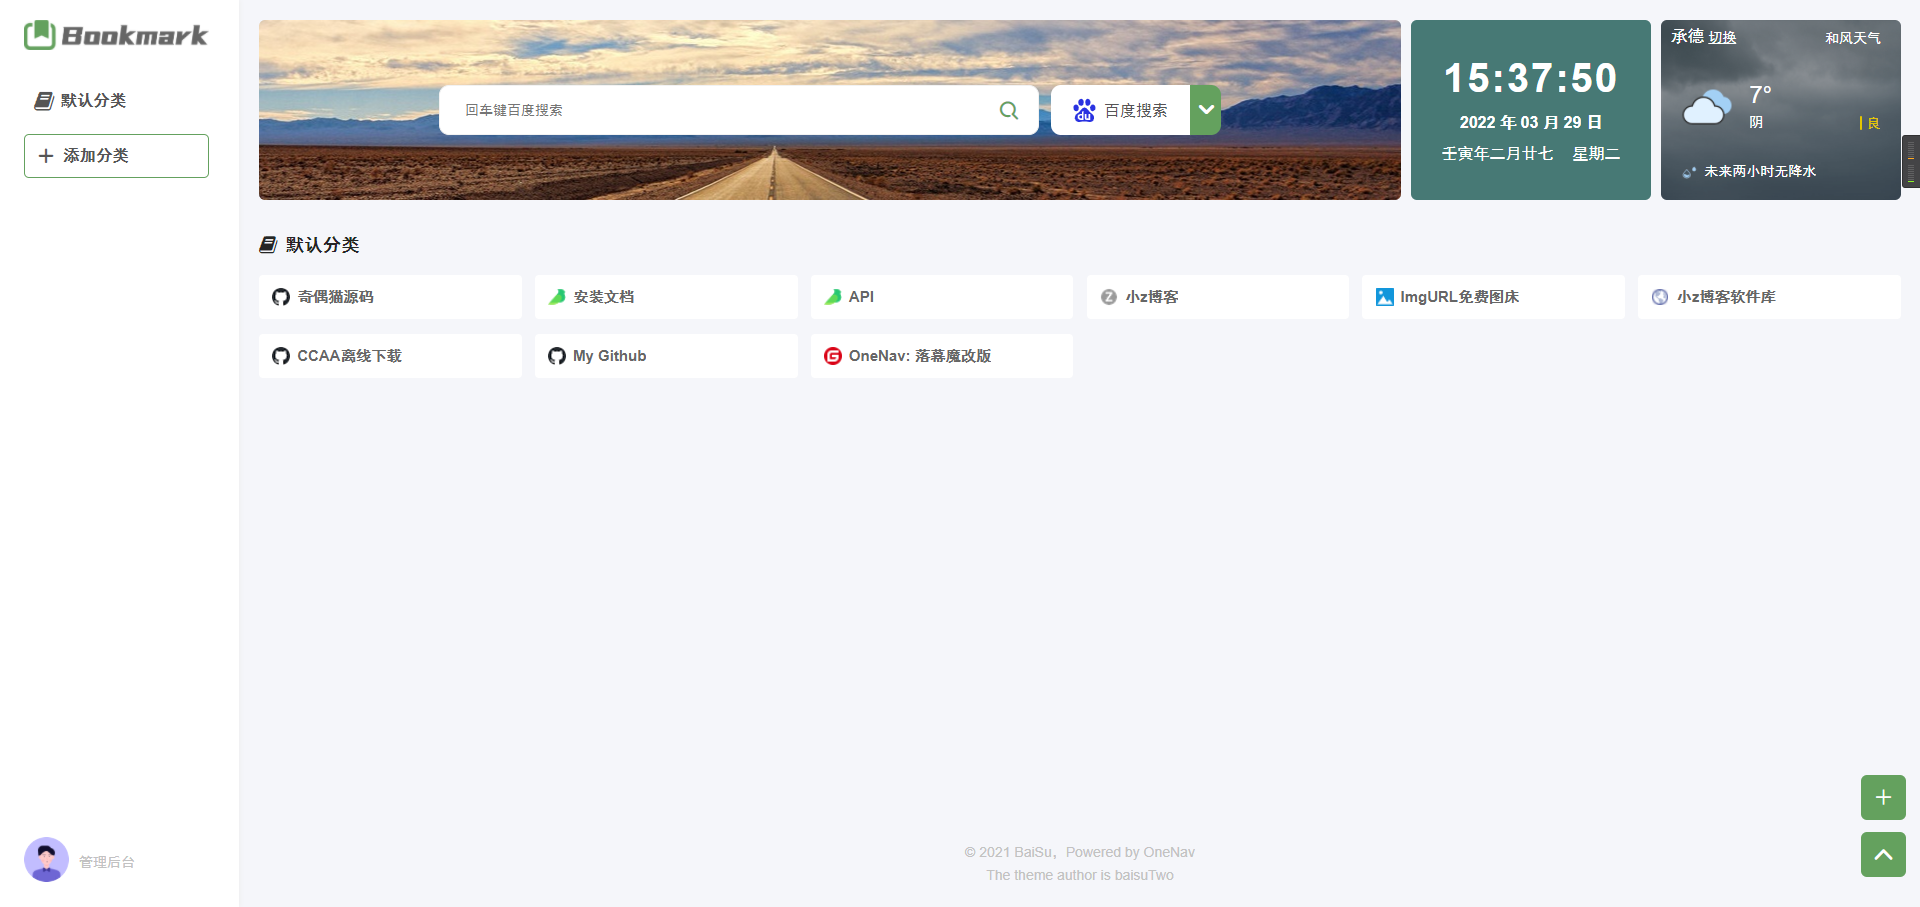This screenshot has height=907, width=1920.
Task: Open the 小z博客 bookmark
Action: 1218,297
